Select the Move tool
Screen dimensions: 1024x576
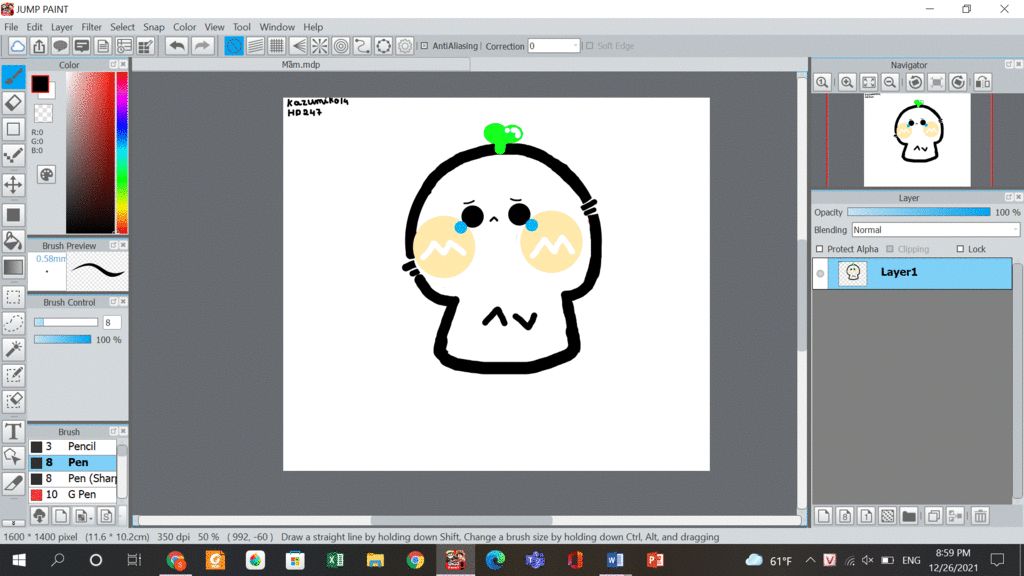(x=13, y=185)
